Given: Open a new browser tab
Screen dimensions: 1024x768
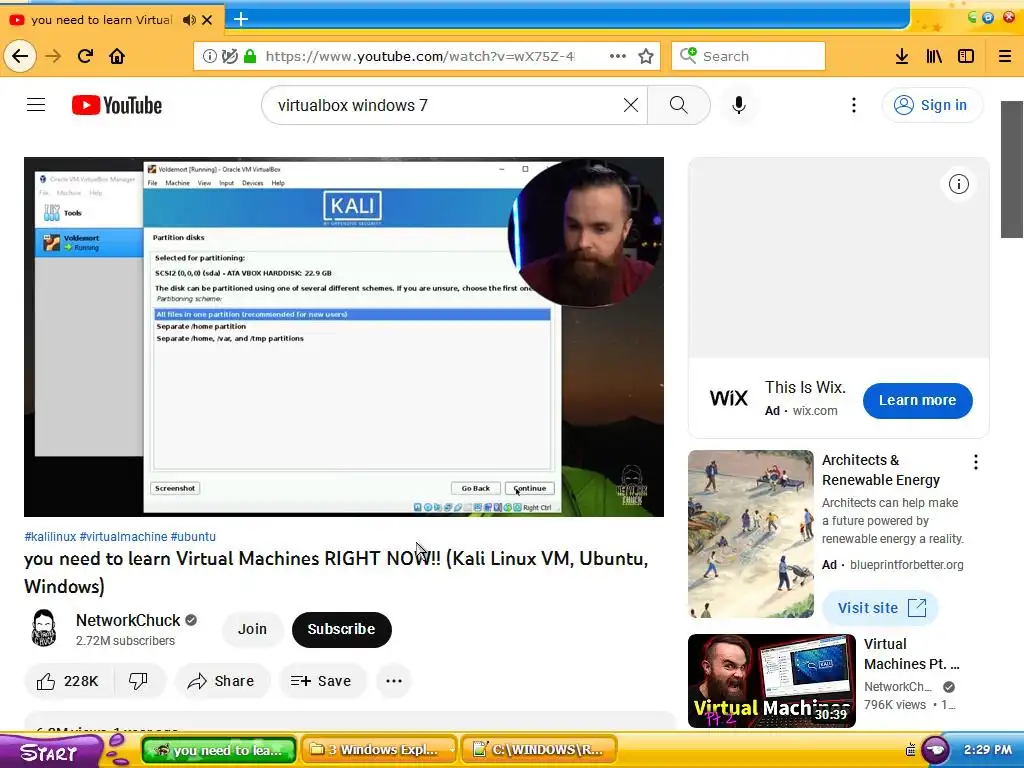Looking at the screenshot, I should [x=241, y=19].
